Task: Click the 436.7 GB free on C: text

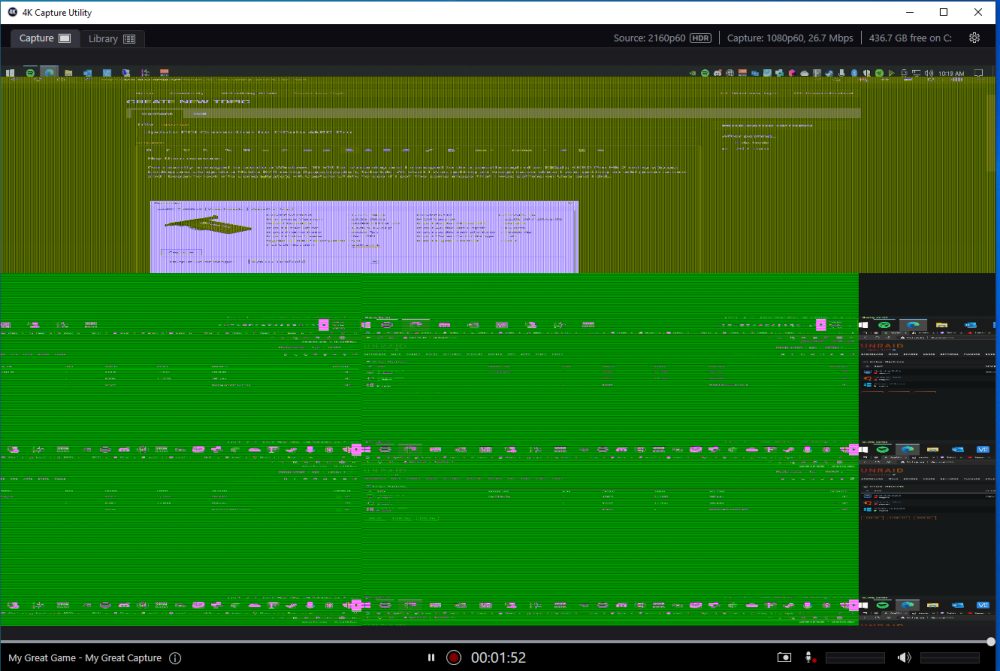Action: (910, 38)
